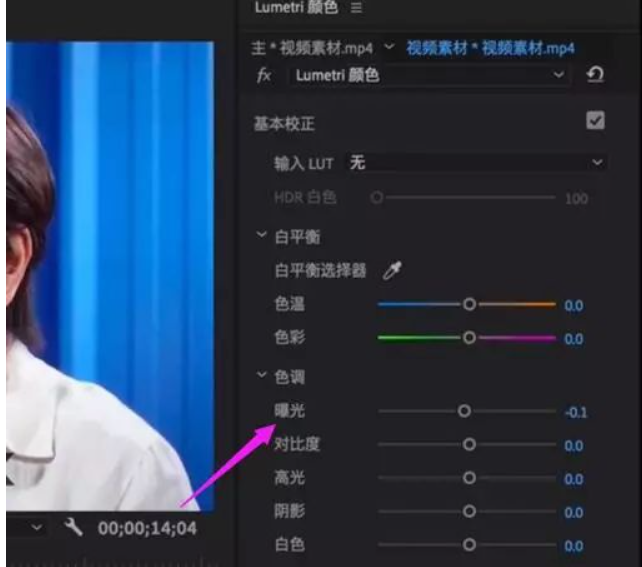
Task: Click the 色彩 value 0.0
Action: (x=574, y=339)
